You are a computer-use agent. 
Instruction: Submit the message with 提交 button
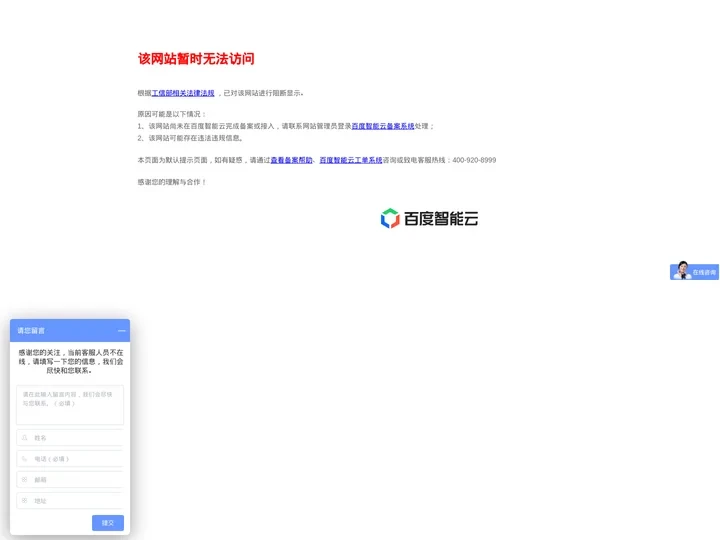click(x=108, y=523)
